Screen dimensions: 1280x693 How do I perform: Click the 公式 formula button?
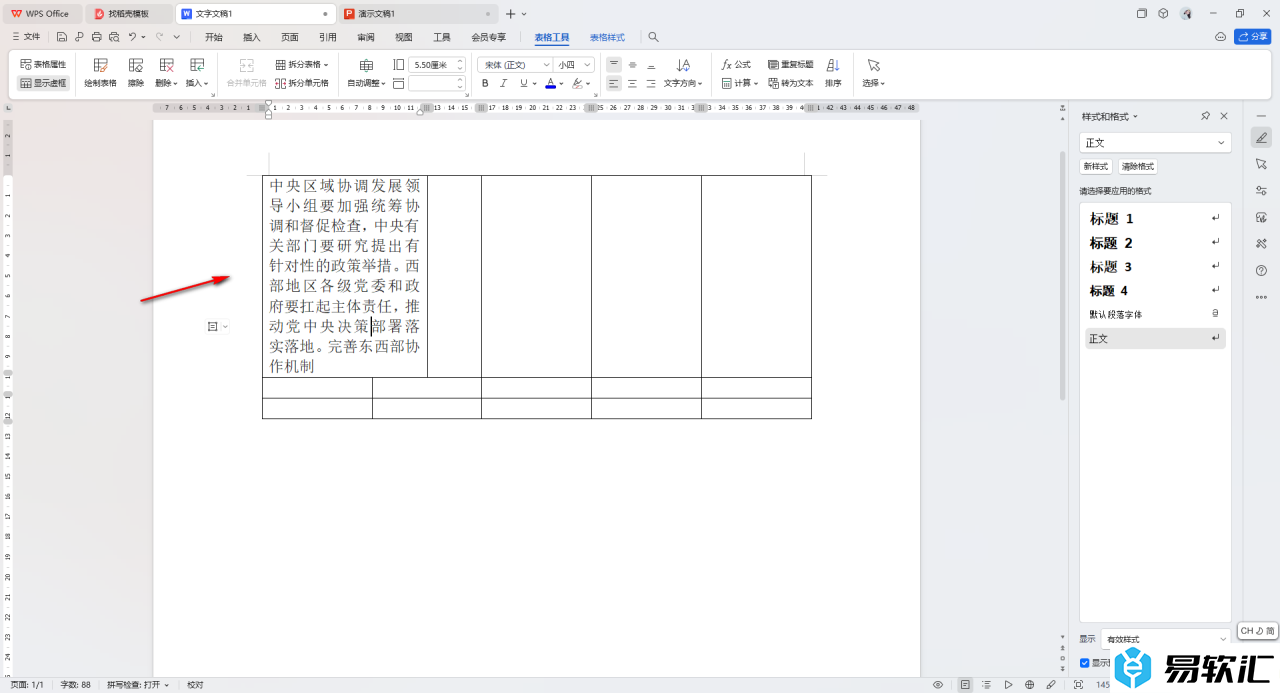pos(736,64)
